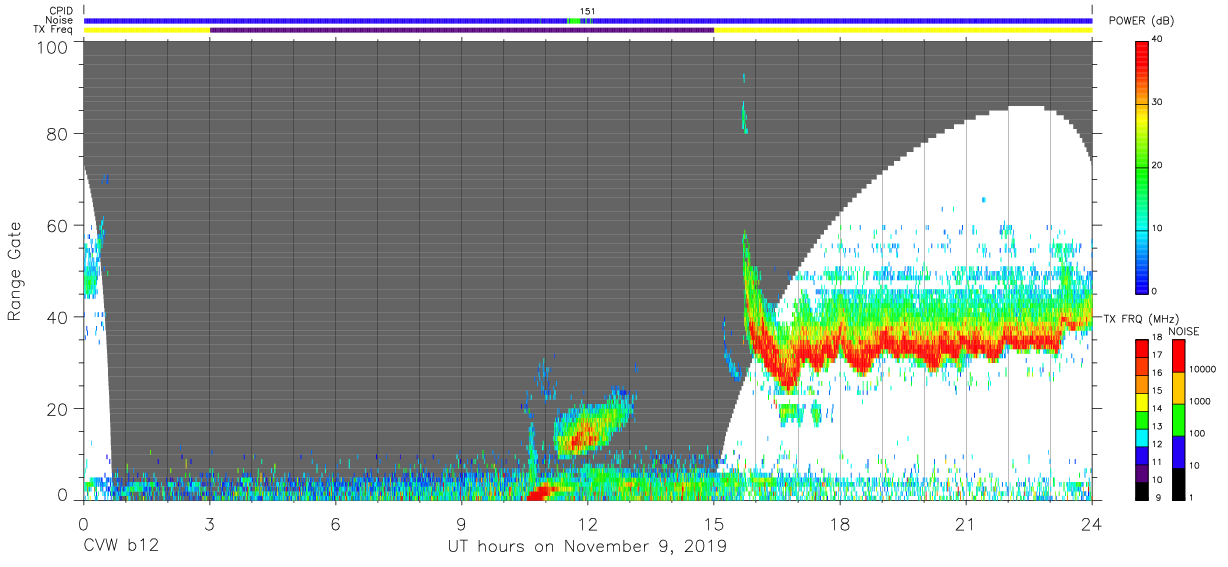Click the 6 label on UT hours axis
This screenshot has height=567, width=1228.
(x=336, y=523)
